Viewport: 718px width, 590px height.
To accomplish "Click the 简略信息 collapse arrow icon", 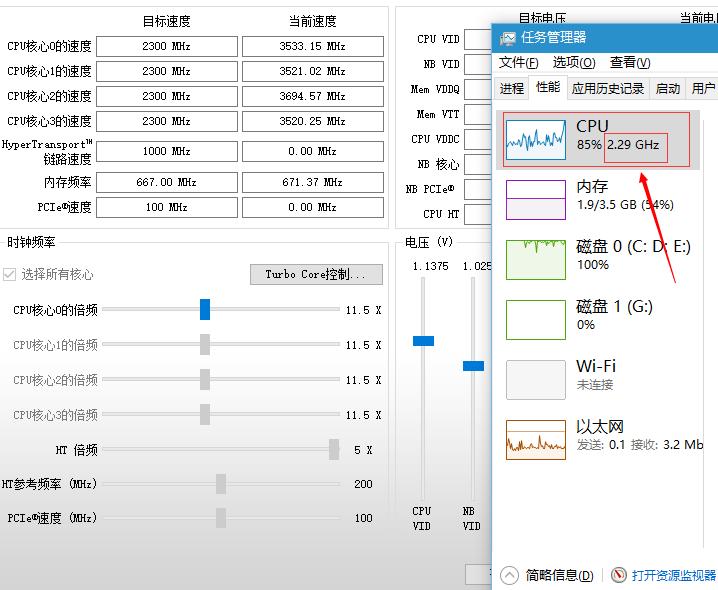I will [509, 575].
